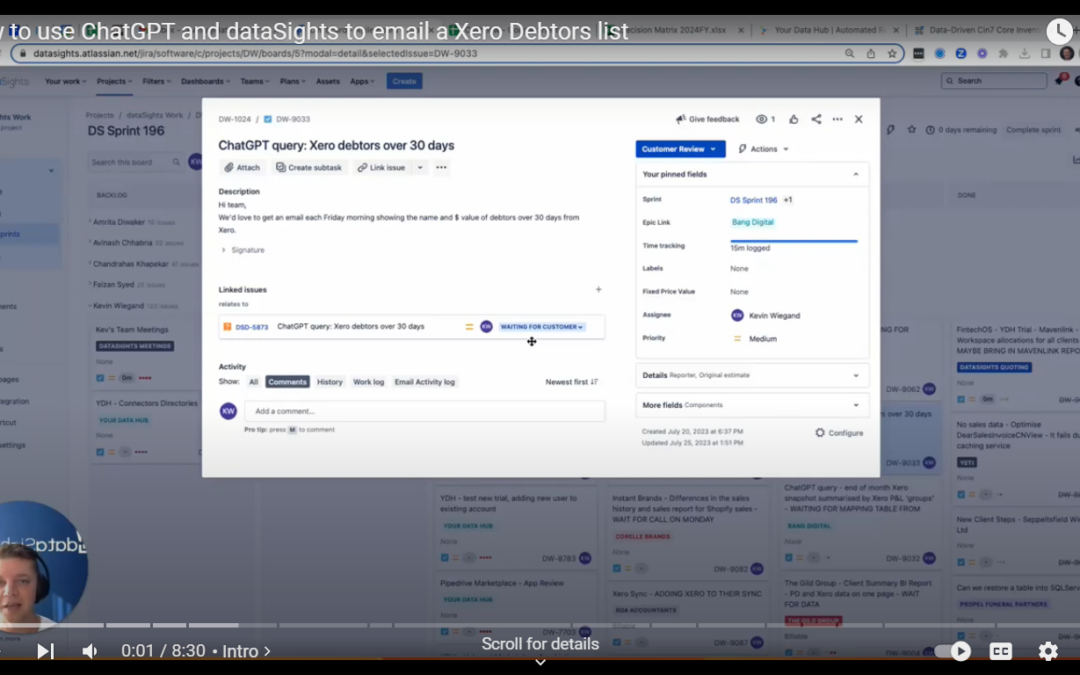The image size is (1080, 675).
Task: Click browser zoom magnifier icon
Action: tap(849, 53)
